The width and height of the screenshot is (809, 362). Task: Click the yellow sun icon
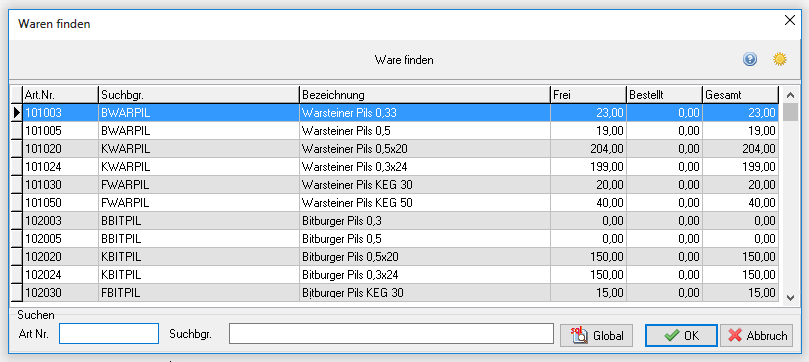pyautogui.click(x=780, y=60)
